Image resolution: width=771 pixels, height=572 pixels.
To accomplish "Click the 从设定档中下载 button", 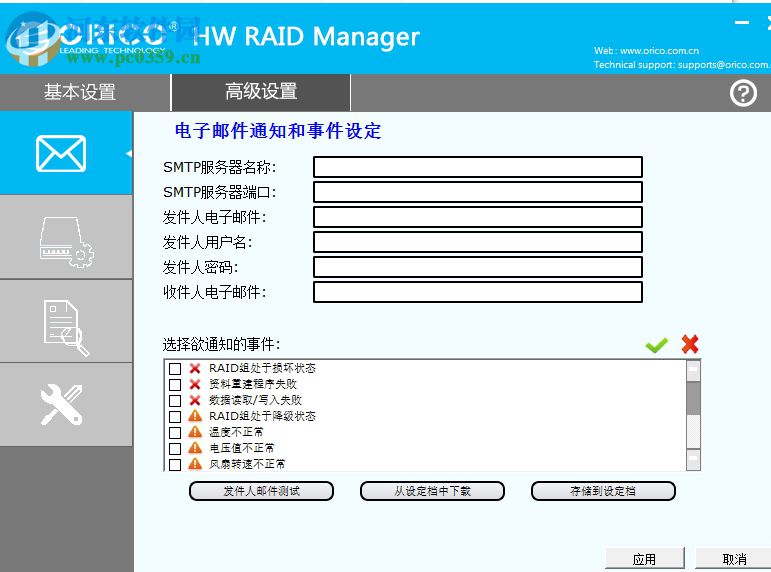I will click(432, 491).
